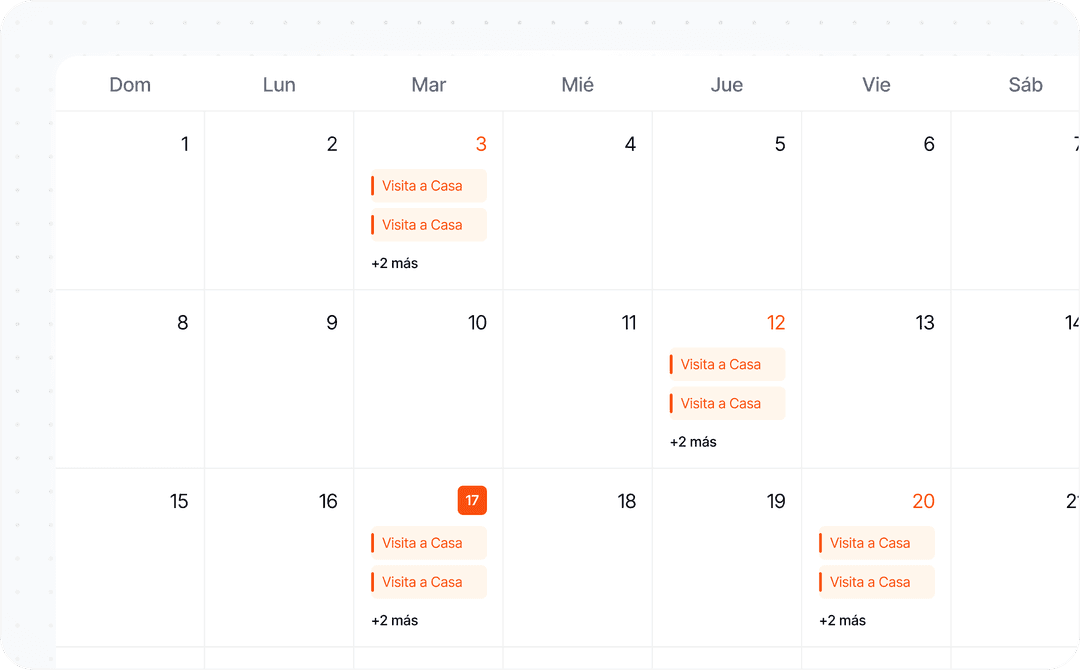Open the first Visita a Casa event on day 12
Image resolution: width=1080 pixels, height=670 pixels.
click(x=725, y=364)
